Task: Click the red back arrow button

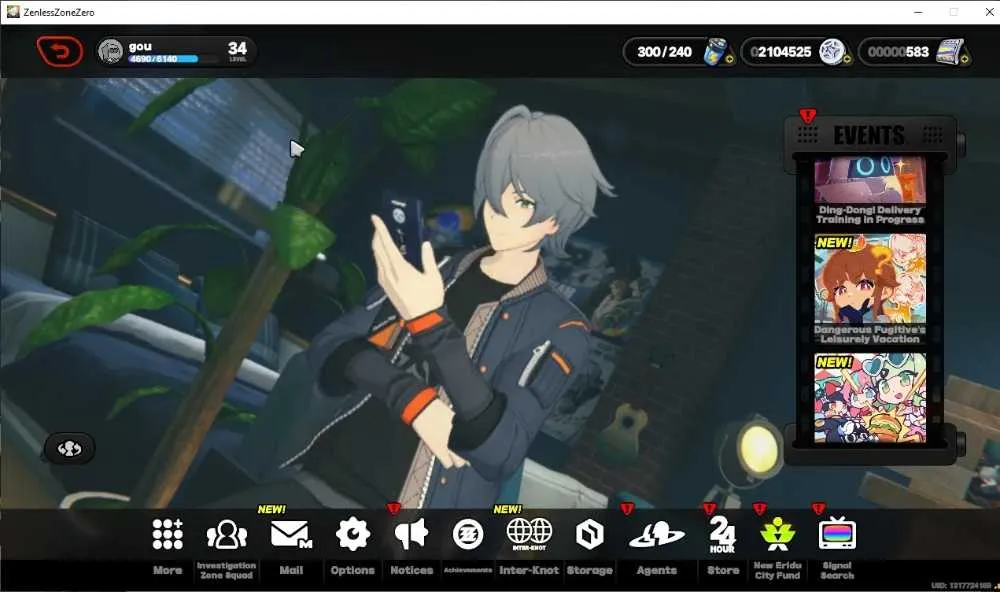Action: (x=60, y=51)
